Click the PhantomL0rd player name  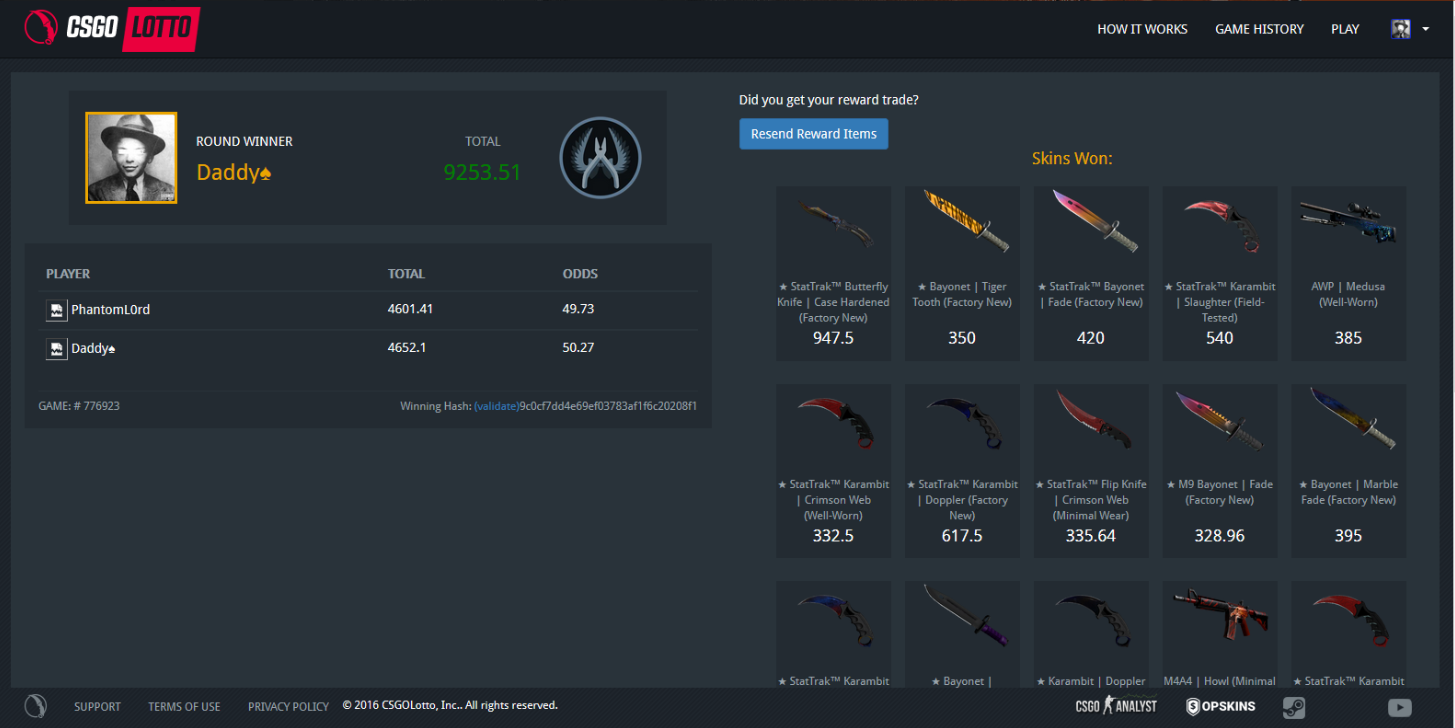tap(111, 310)
